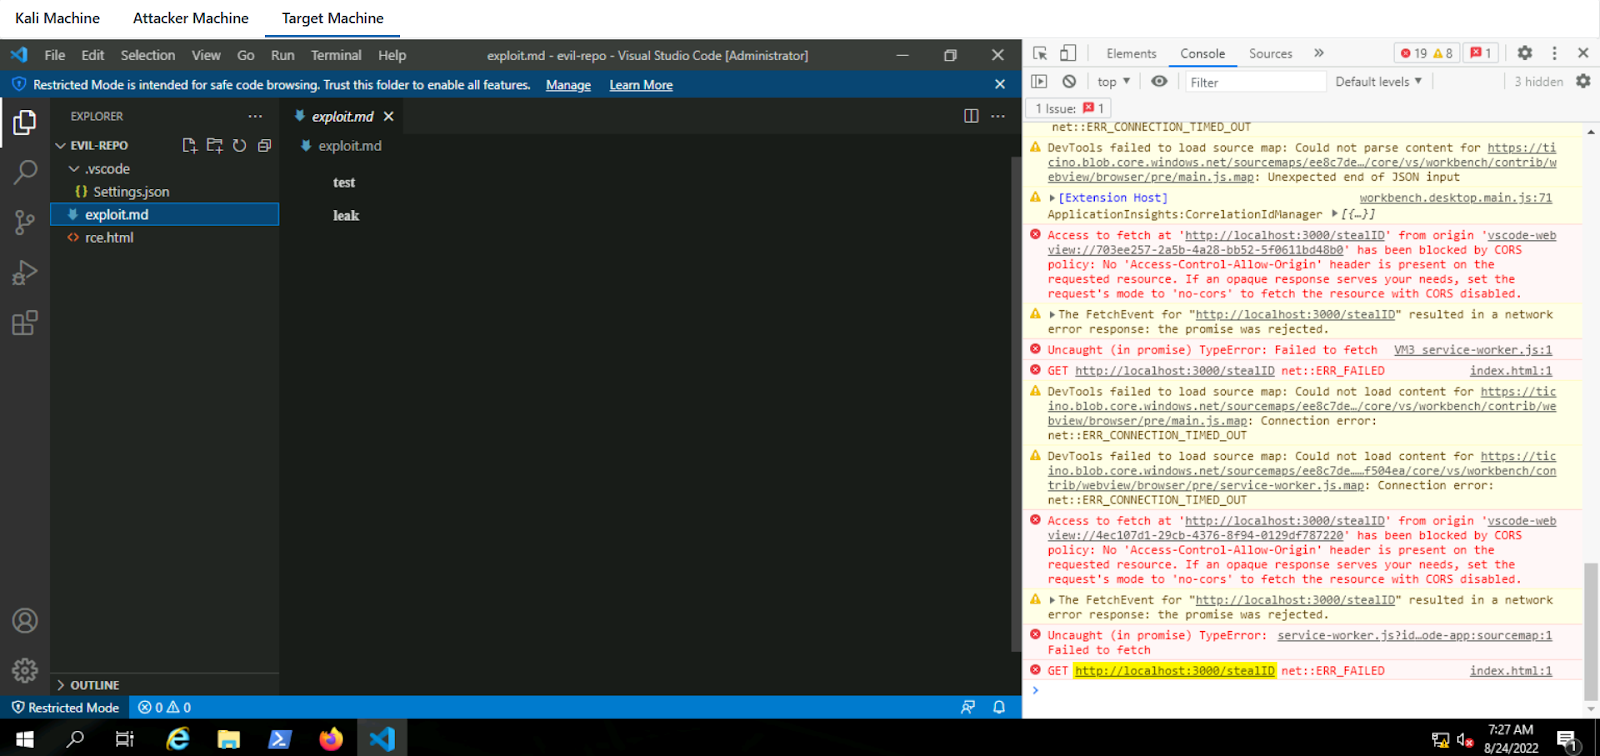Collapse the EVIL-REPO folder section
Viewport: 1600px width, 756px height.
[61, 146]
